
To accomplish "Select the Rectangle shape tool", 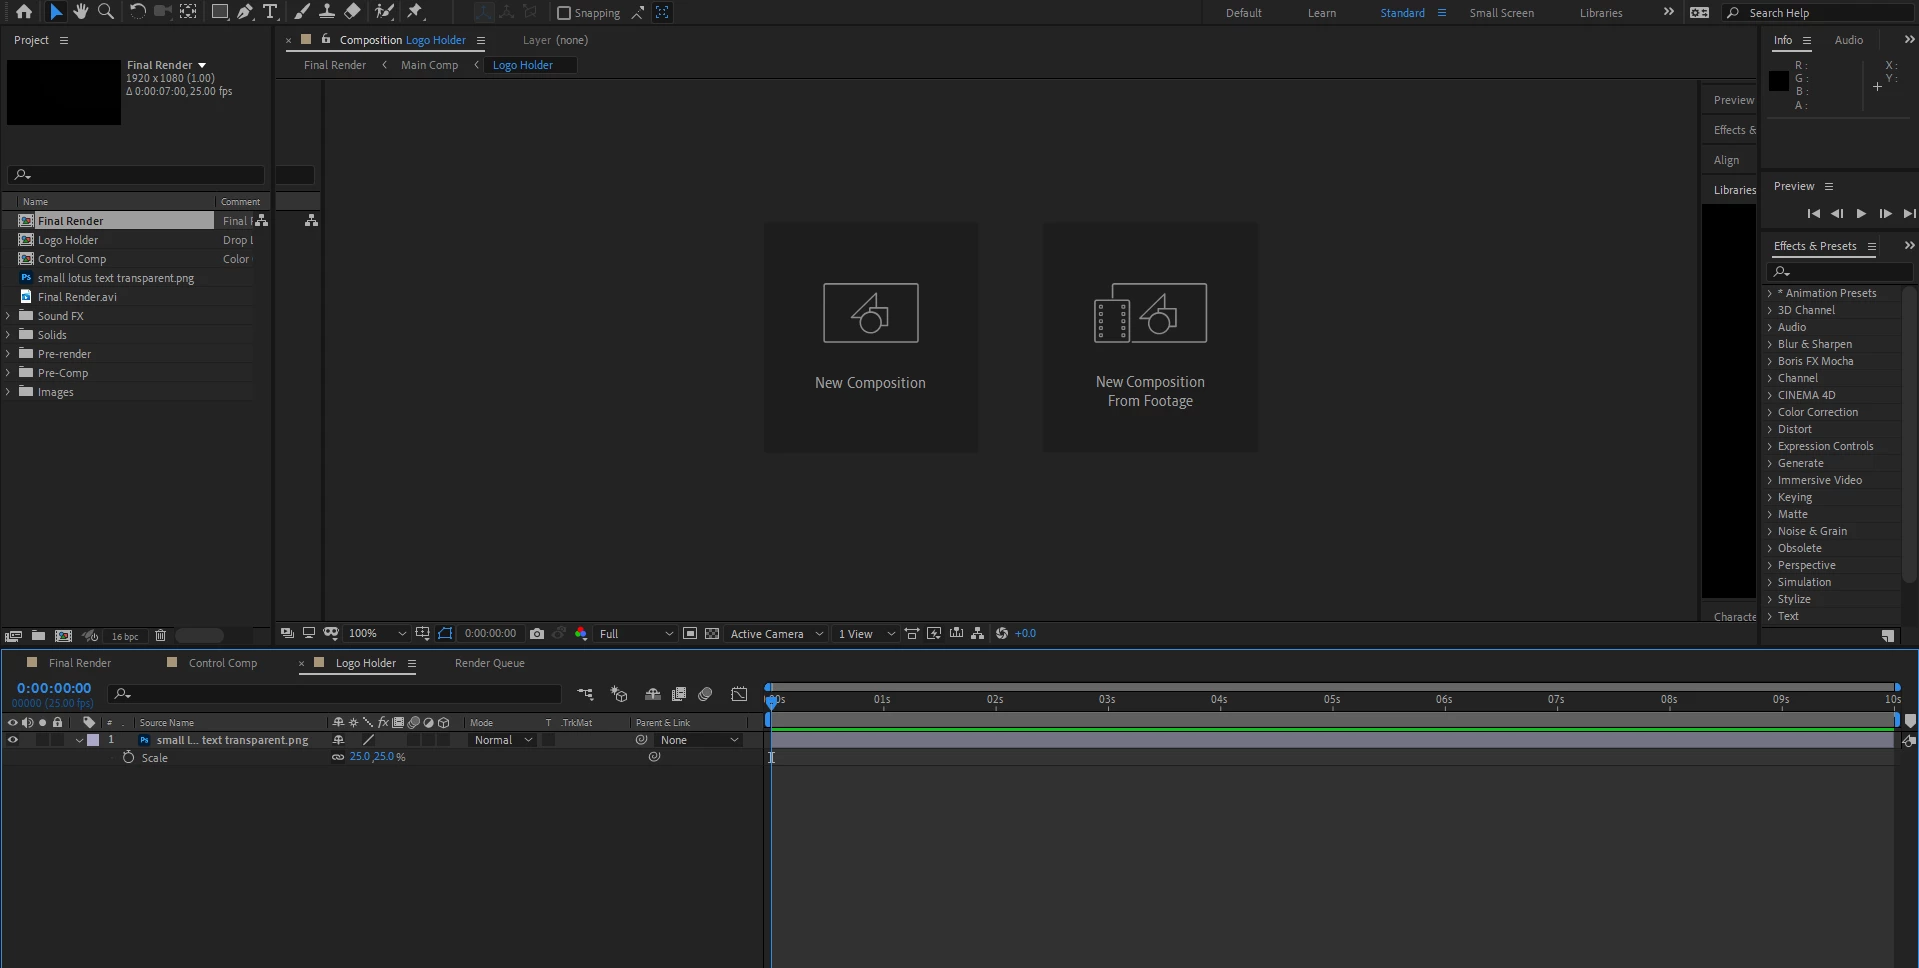I will [219, 12].
